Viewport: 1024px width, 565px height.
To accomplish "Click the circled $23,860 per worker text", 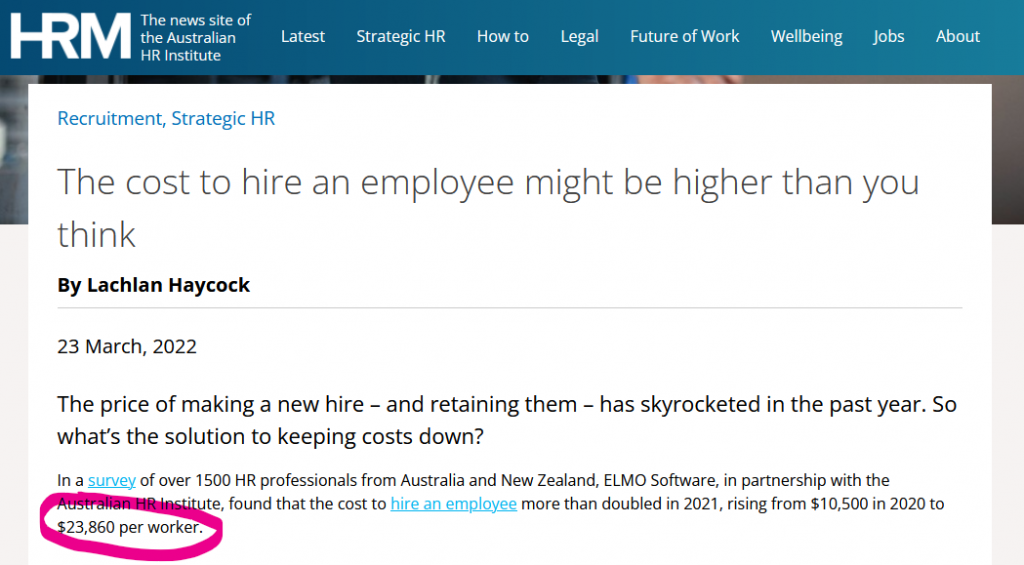I will pos(130,527).
